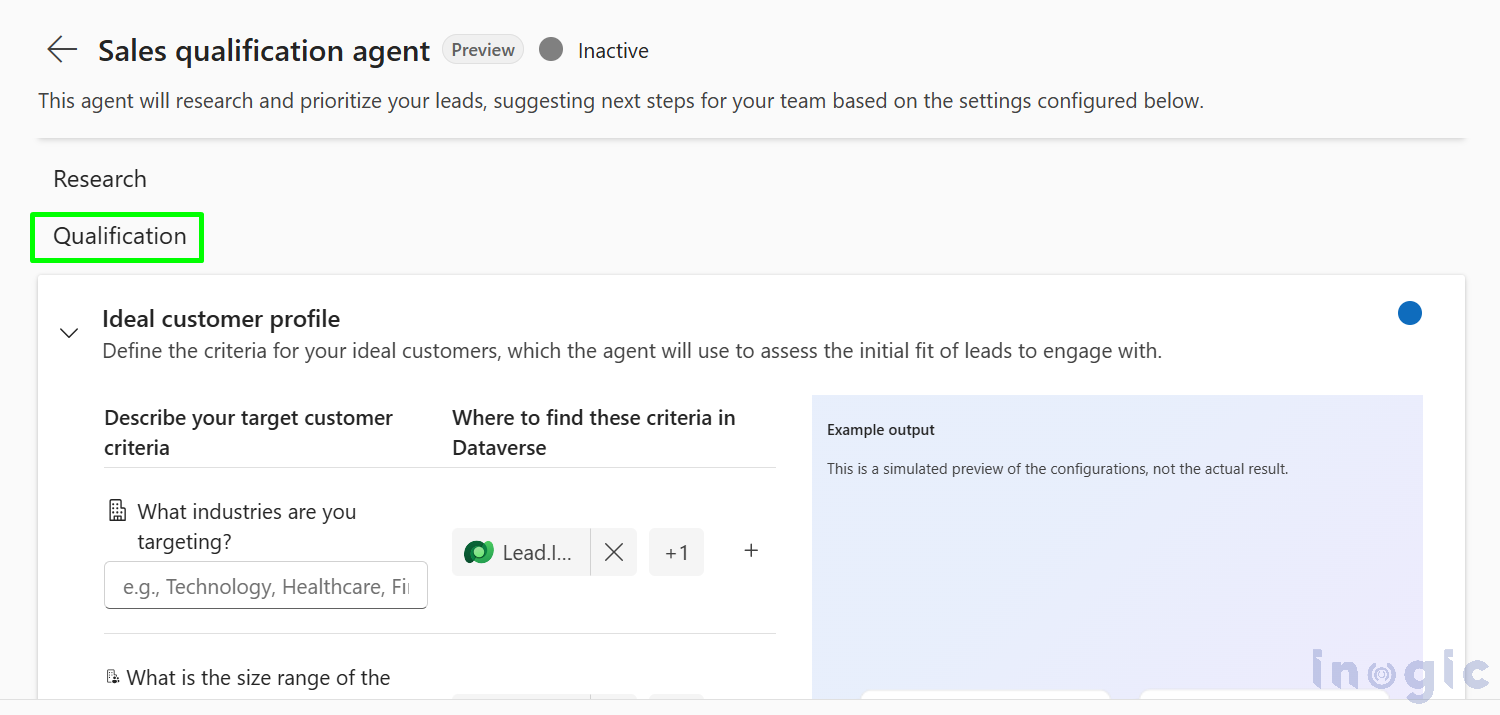The width and height of the screenshot is (1500, 715).
Task: Collapse the Ideal customer profile section
Action: [69, 333]
